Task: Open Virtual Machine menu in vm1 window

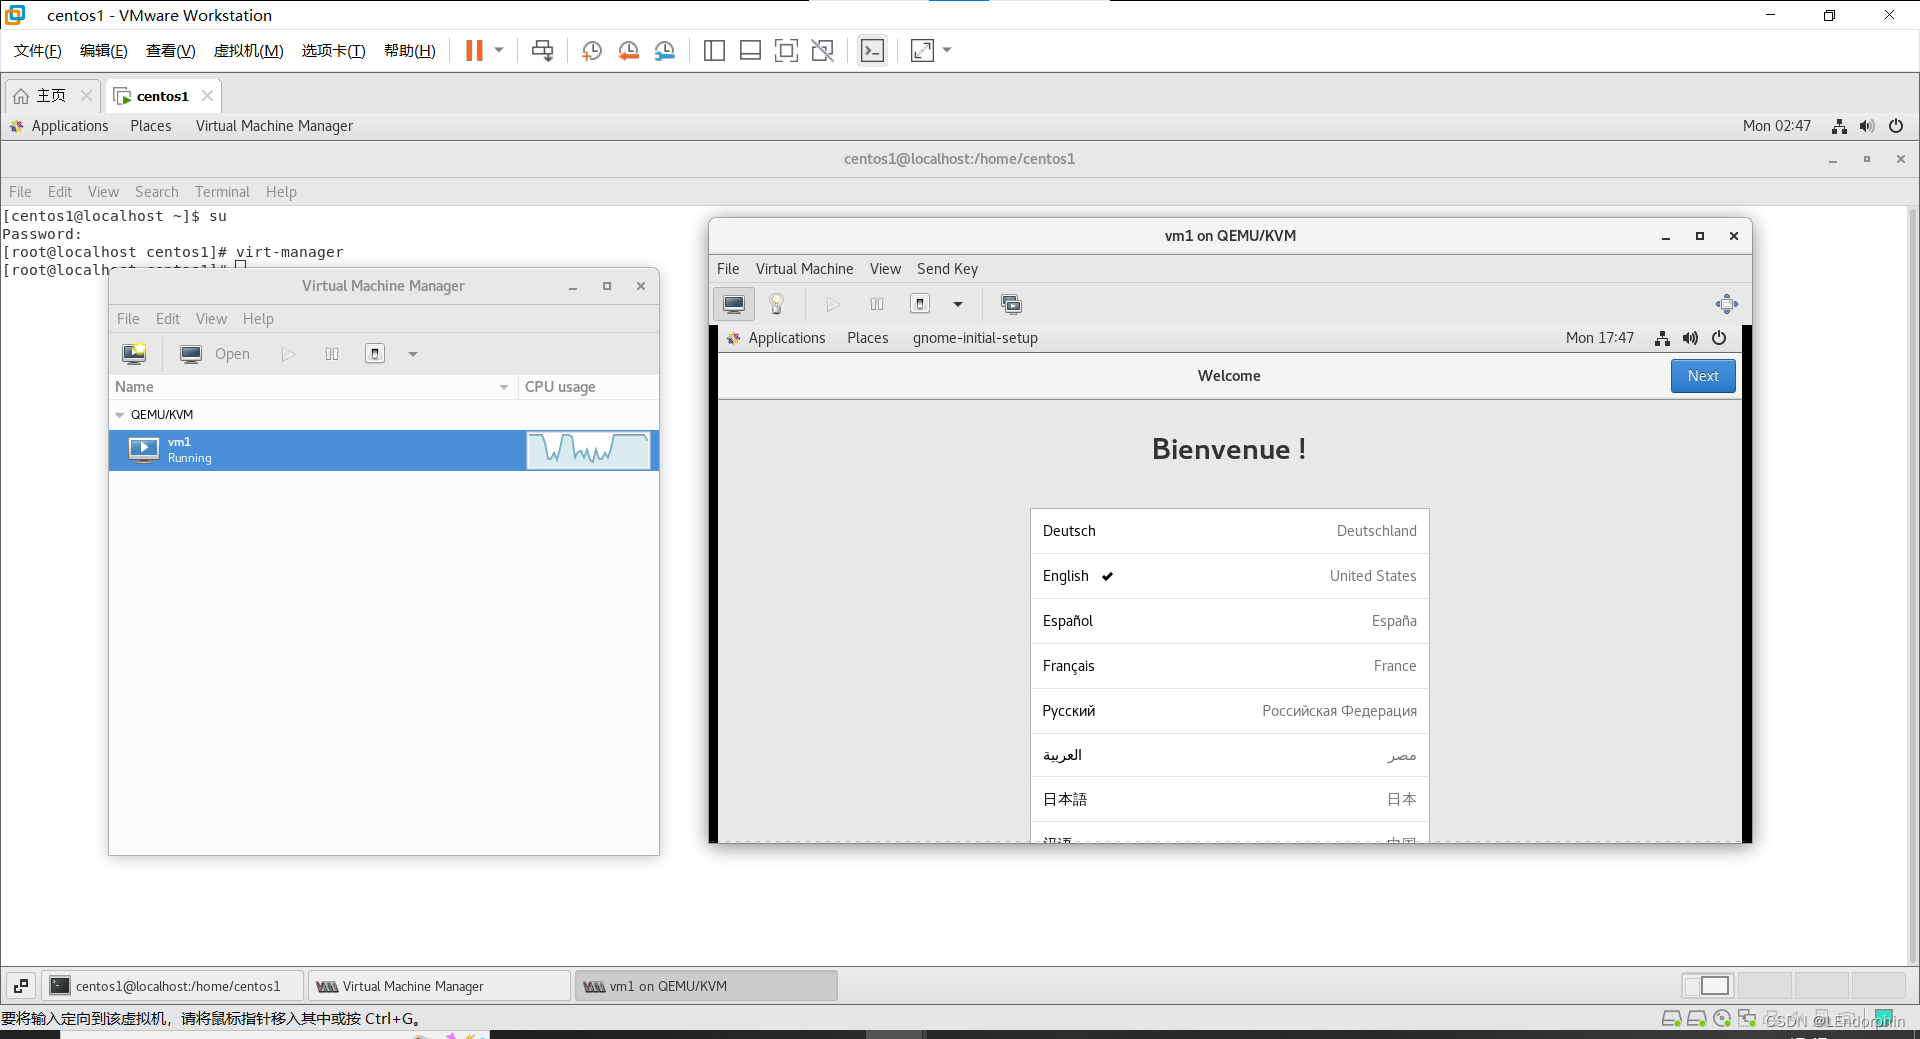Action: click(x=804, y=269)
